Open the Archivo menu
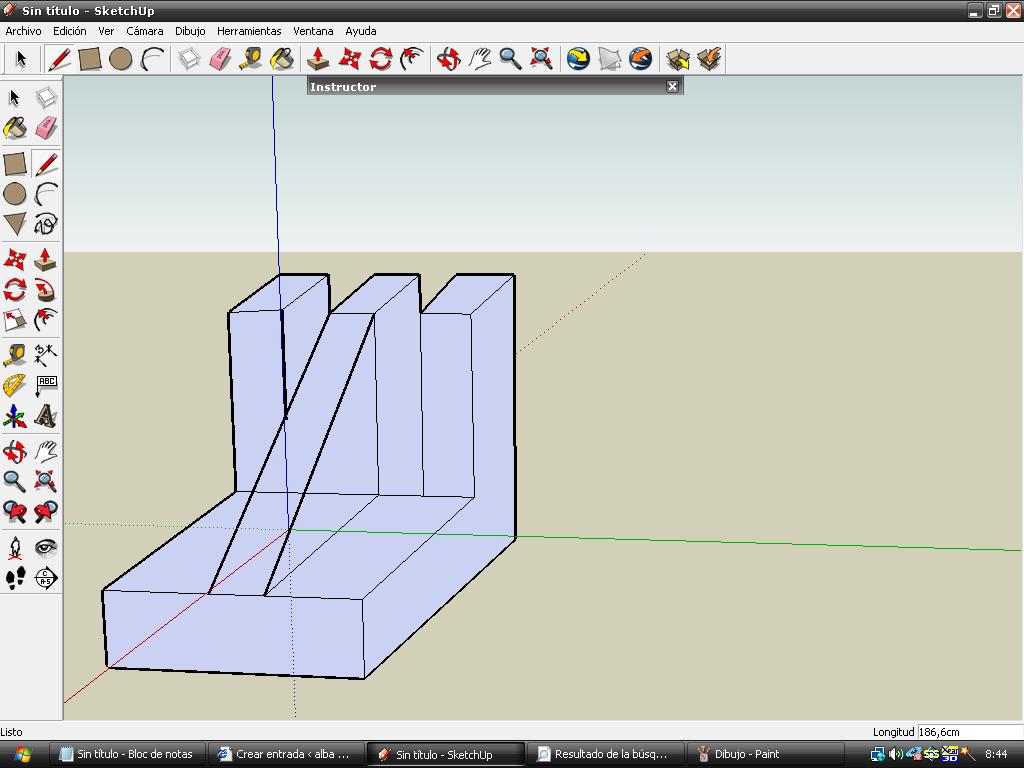Image resolution: width=1024 pixels, height=768 pixels. pos(23,31)
